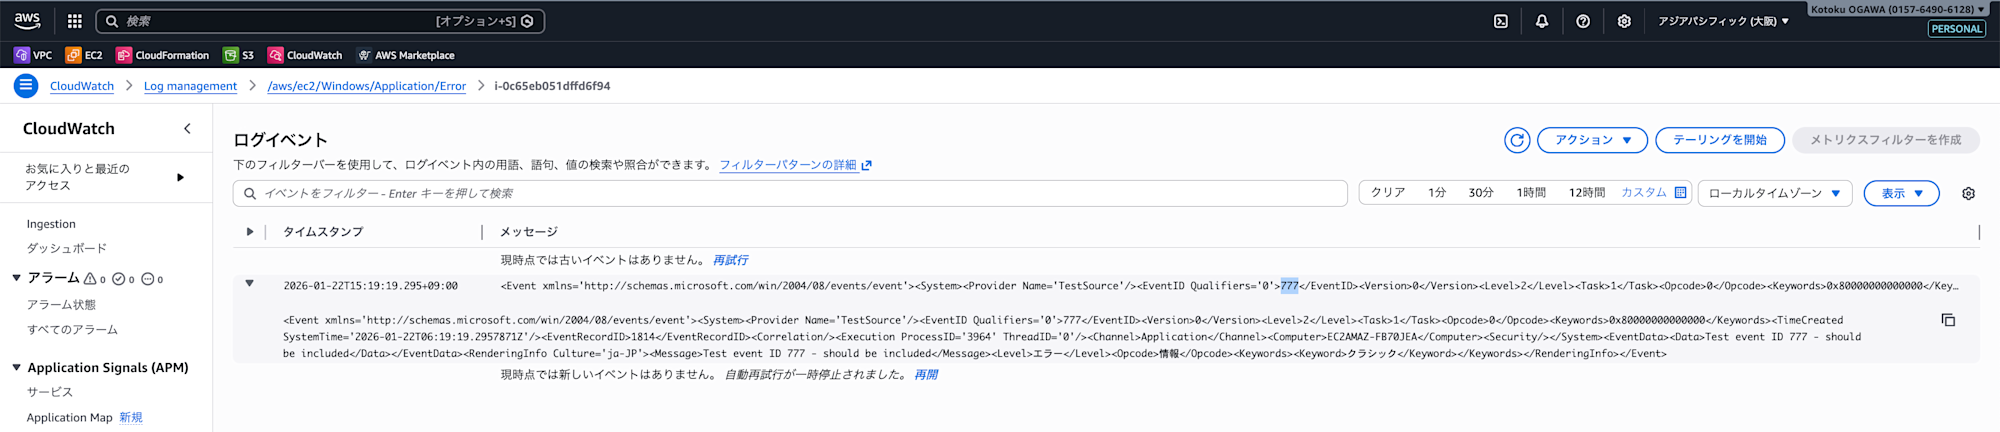The height and width of the screenshot is (432, 2000).
Task: Open アラーム状態 in the sidebar
Action: [61, 304]
